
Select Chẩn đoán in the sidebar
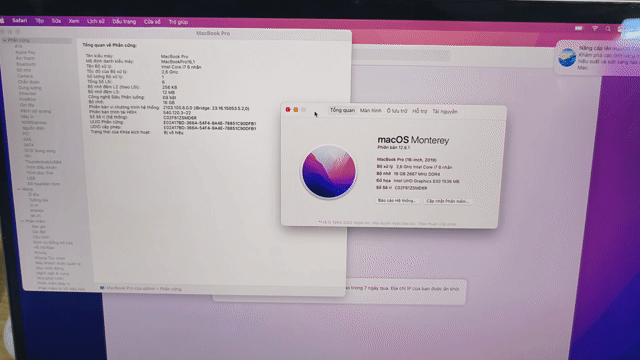pyautogui.click(x=28, y=82)
